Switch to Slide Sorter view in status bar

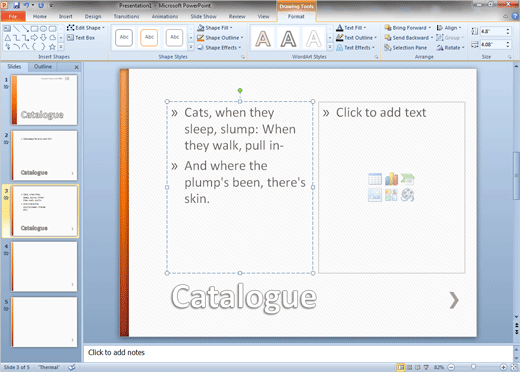(410, 367)
